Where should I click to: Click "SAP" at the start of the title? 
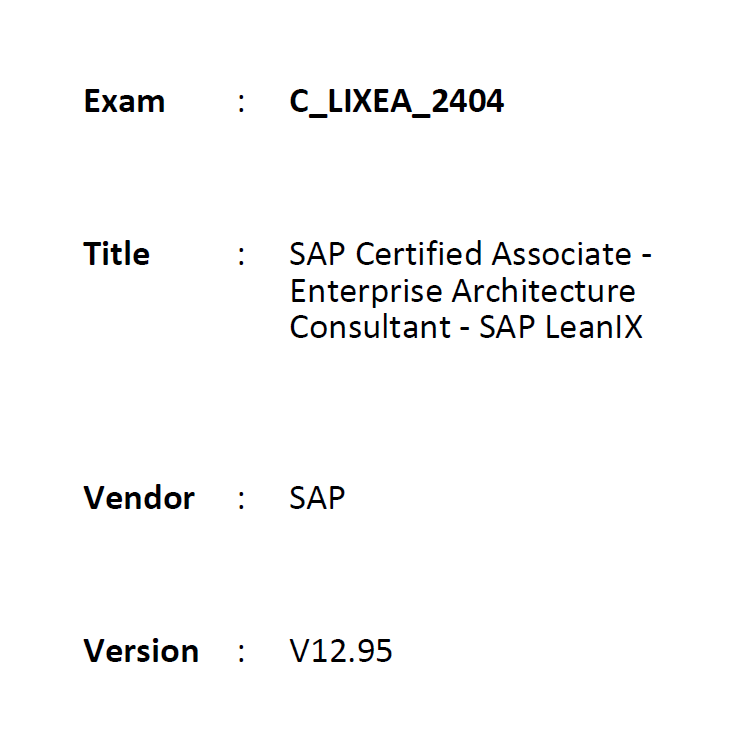(x=317, y=254)
